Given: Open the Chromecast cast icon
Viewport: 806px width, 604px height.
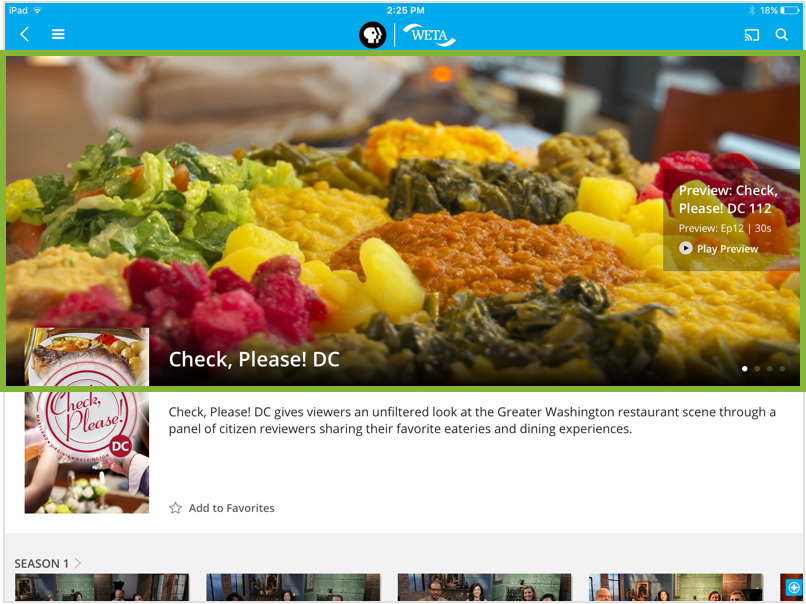Looking at the screenshot, I should [x=752, y=35].
